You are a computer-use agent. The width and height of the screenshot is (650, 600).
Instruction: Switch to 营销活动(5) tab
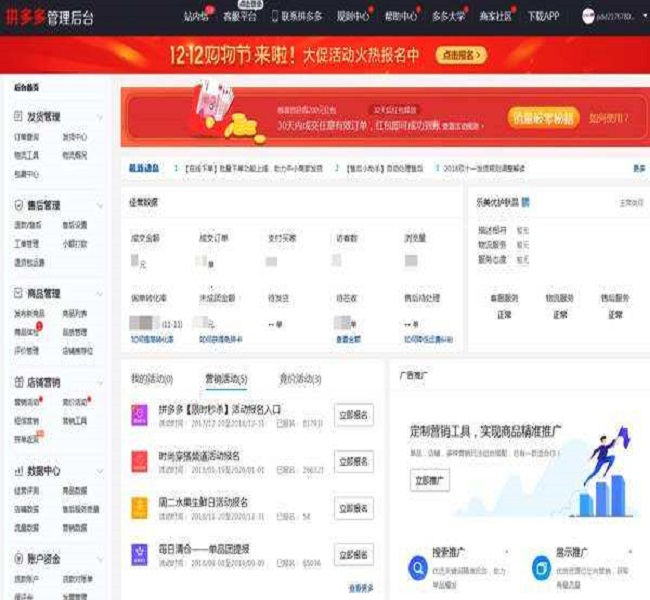pyautogui.click(x=226, y=379)
